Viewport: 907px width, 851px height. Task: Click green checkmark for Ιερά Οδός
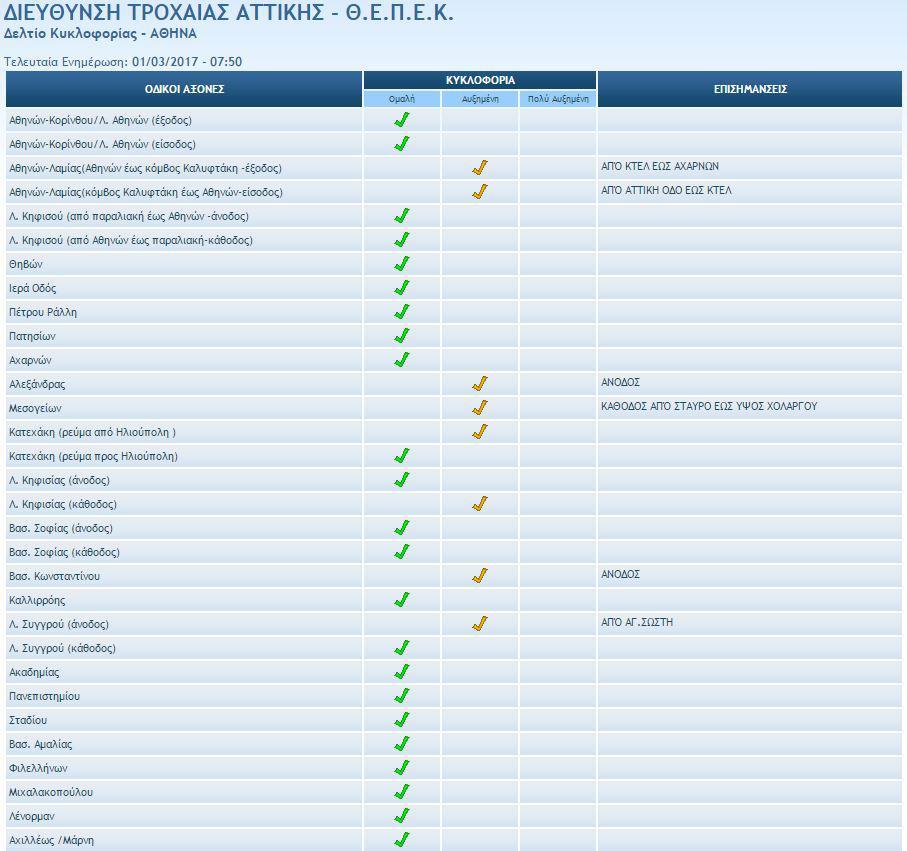[x=402, y=288]
